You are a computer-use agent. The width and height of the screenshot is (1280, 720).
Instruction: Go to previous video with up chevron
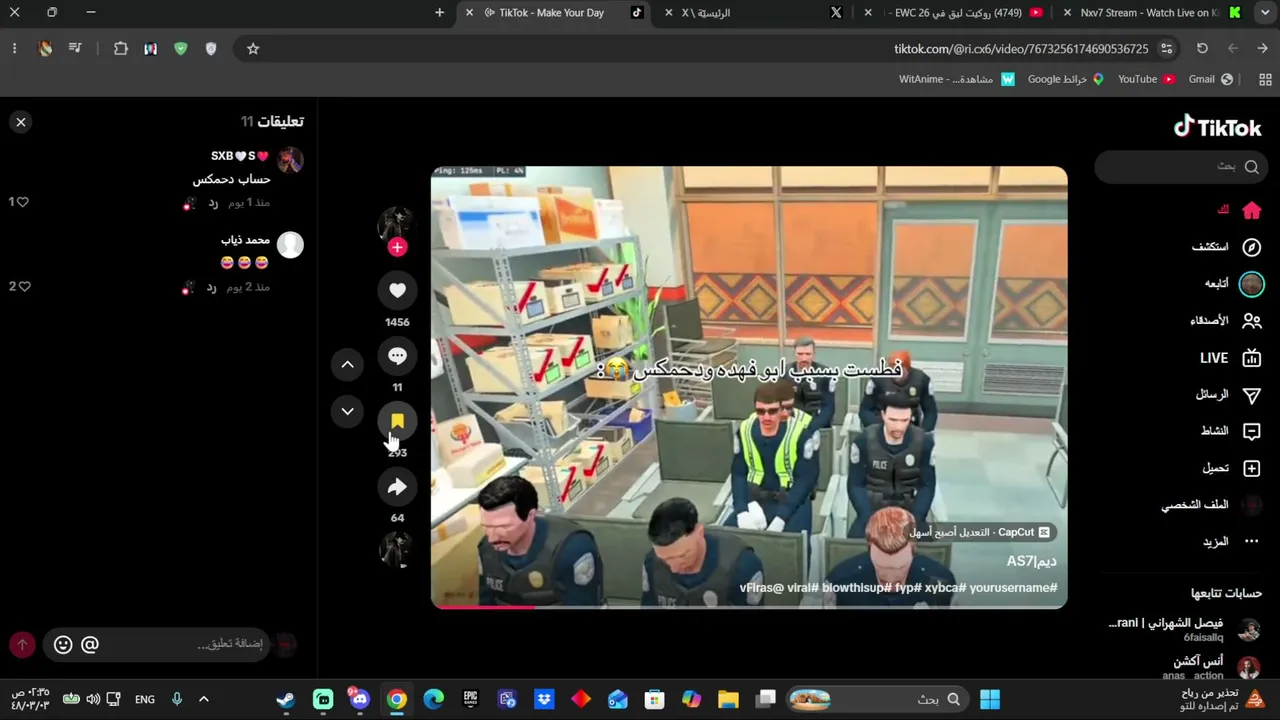[347, 365]
